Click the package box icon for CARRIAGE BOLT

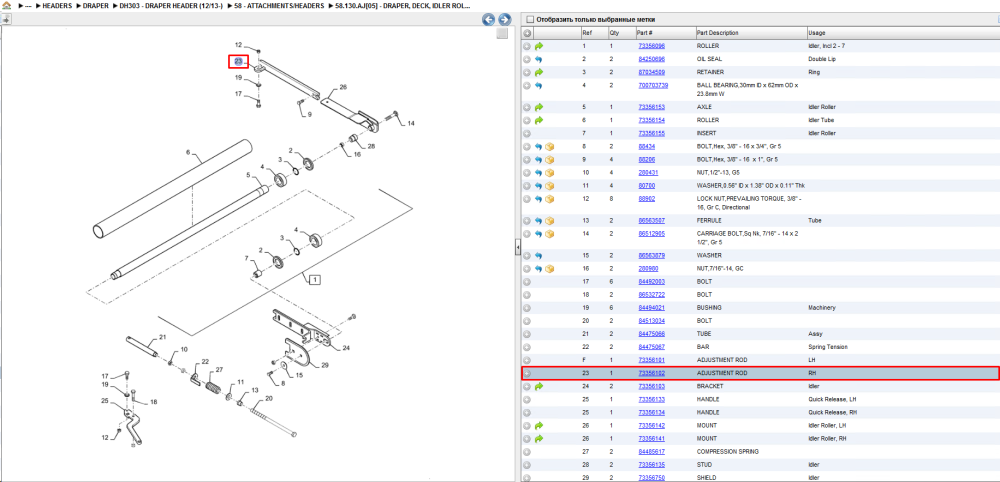[x=550, y=234]
